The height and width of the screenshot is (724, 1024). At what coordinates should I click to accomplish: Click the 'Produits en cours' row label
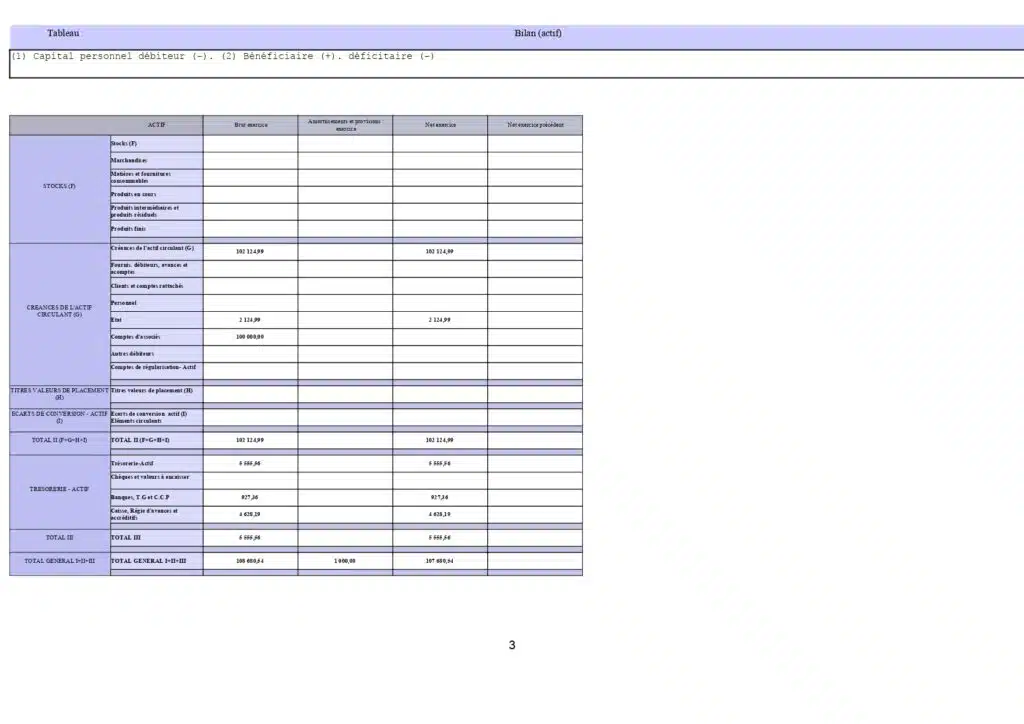click(133, 194)
